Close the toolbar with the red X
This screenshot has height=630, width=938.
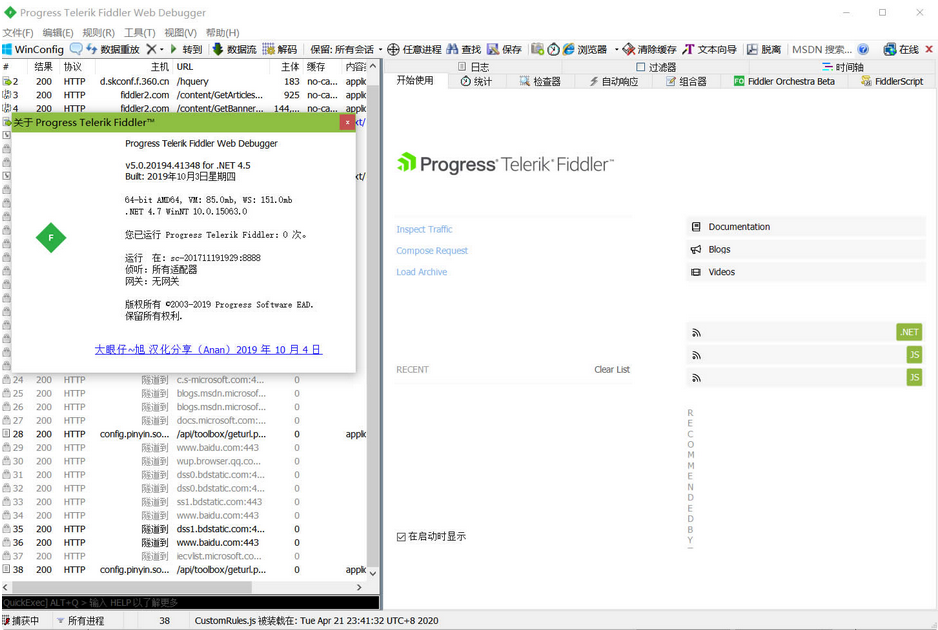coord(929,49)
